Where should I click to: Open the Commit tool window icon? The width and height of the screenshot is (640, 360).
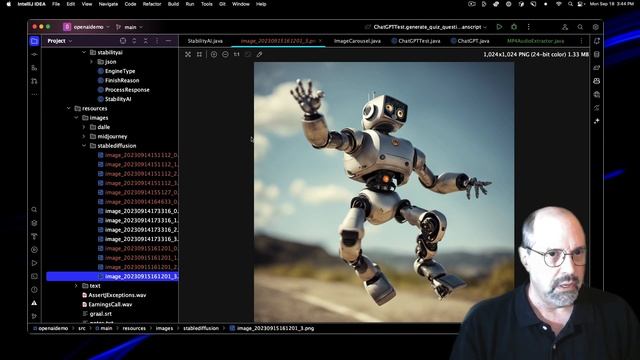click(x=34, y=54)
